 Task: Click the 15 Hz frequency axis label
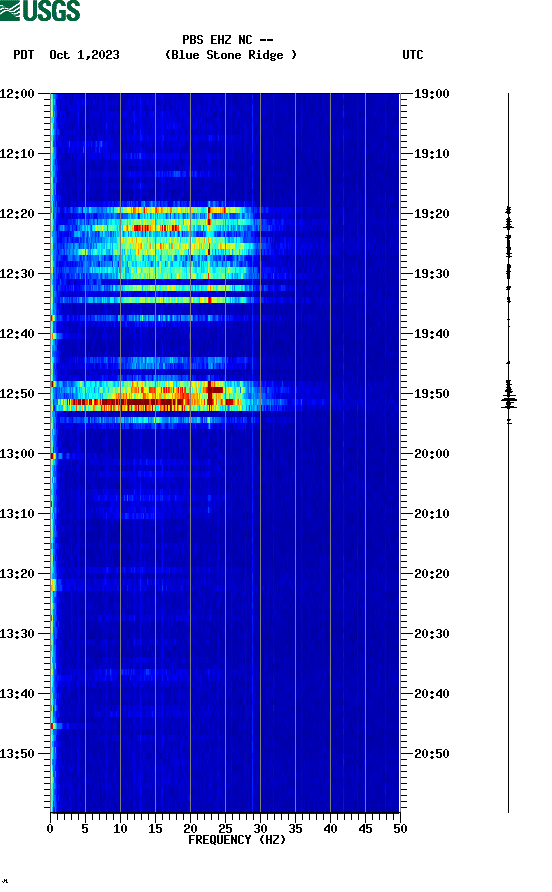155,829
